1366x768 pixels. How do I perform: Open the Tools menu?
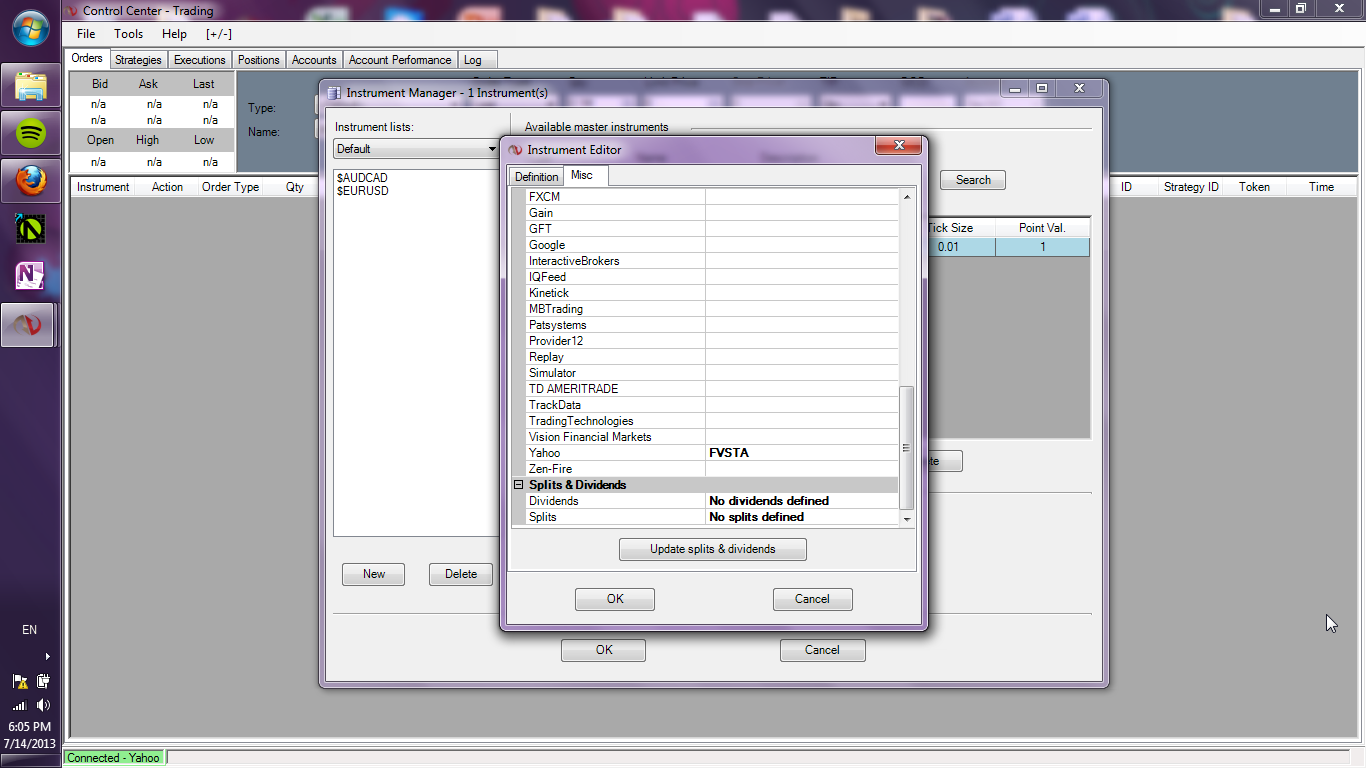tap(129, 34)
